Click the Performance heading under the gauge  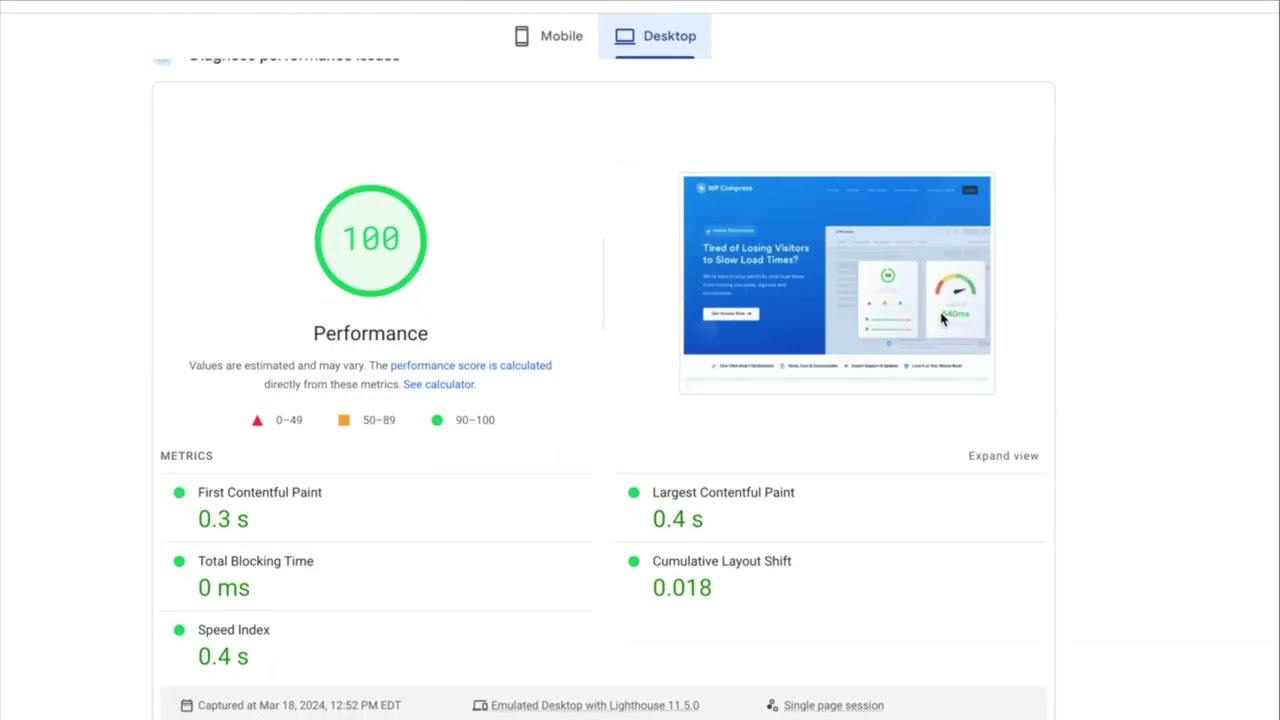click(x=370, y=334)
